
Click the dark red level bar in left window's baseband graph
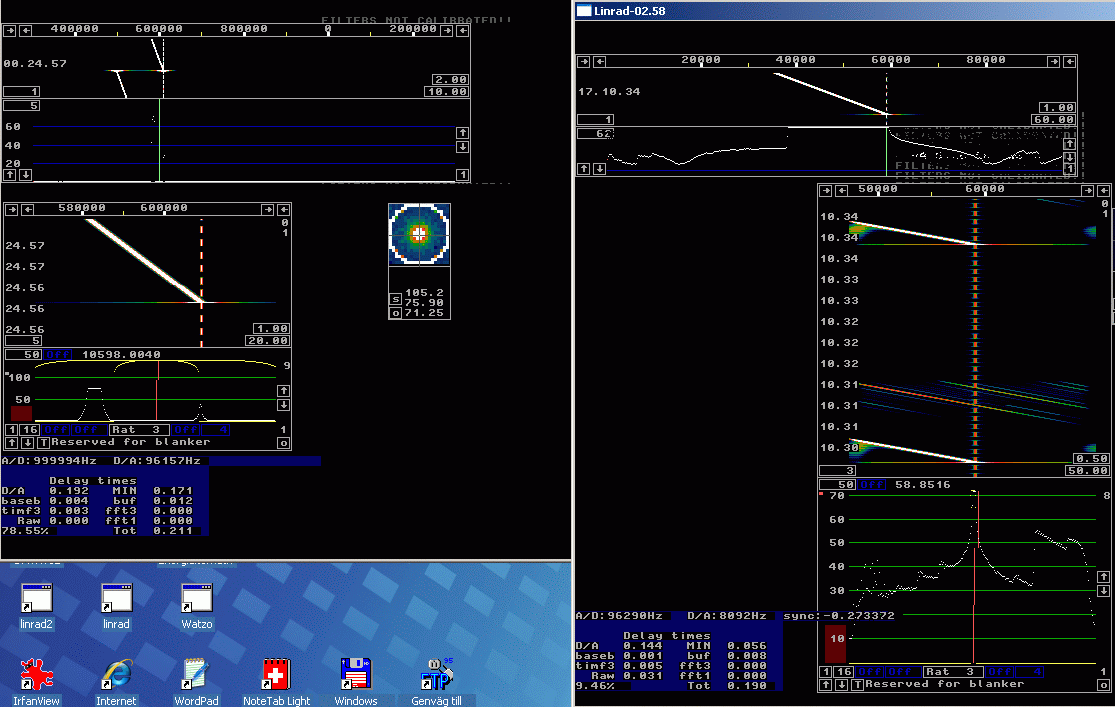pyautogui.click(x=21, y=413)
